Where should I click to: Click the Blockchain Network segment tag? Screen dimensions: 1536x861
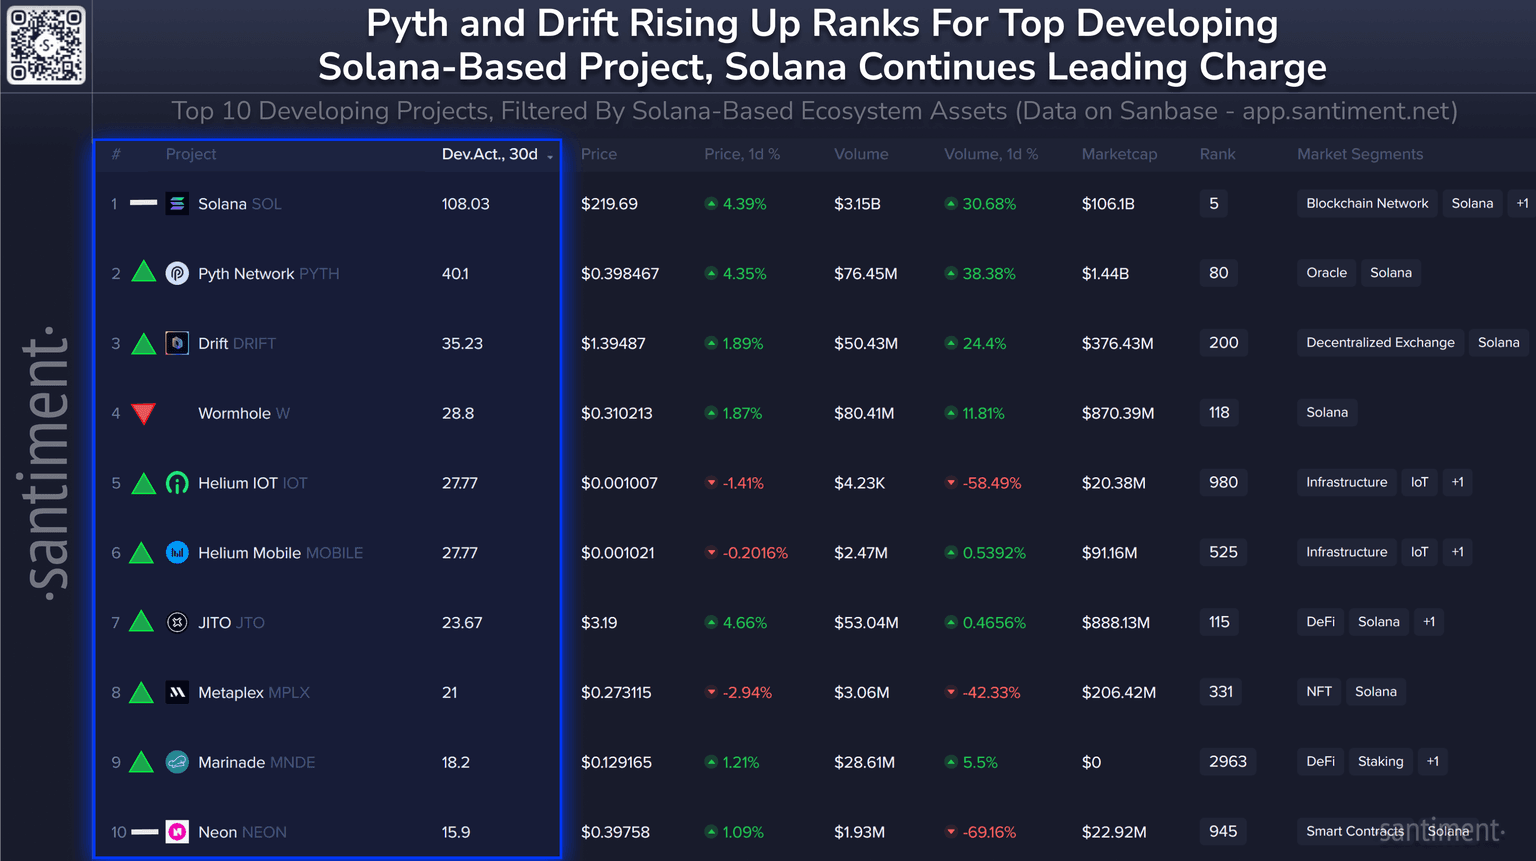[1366, 203]
